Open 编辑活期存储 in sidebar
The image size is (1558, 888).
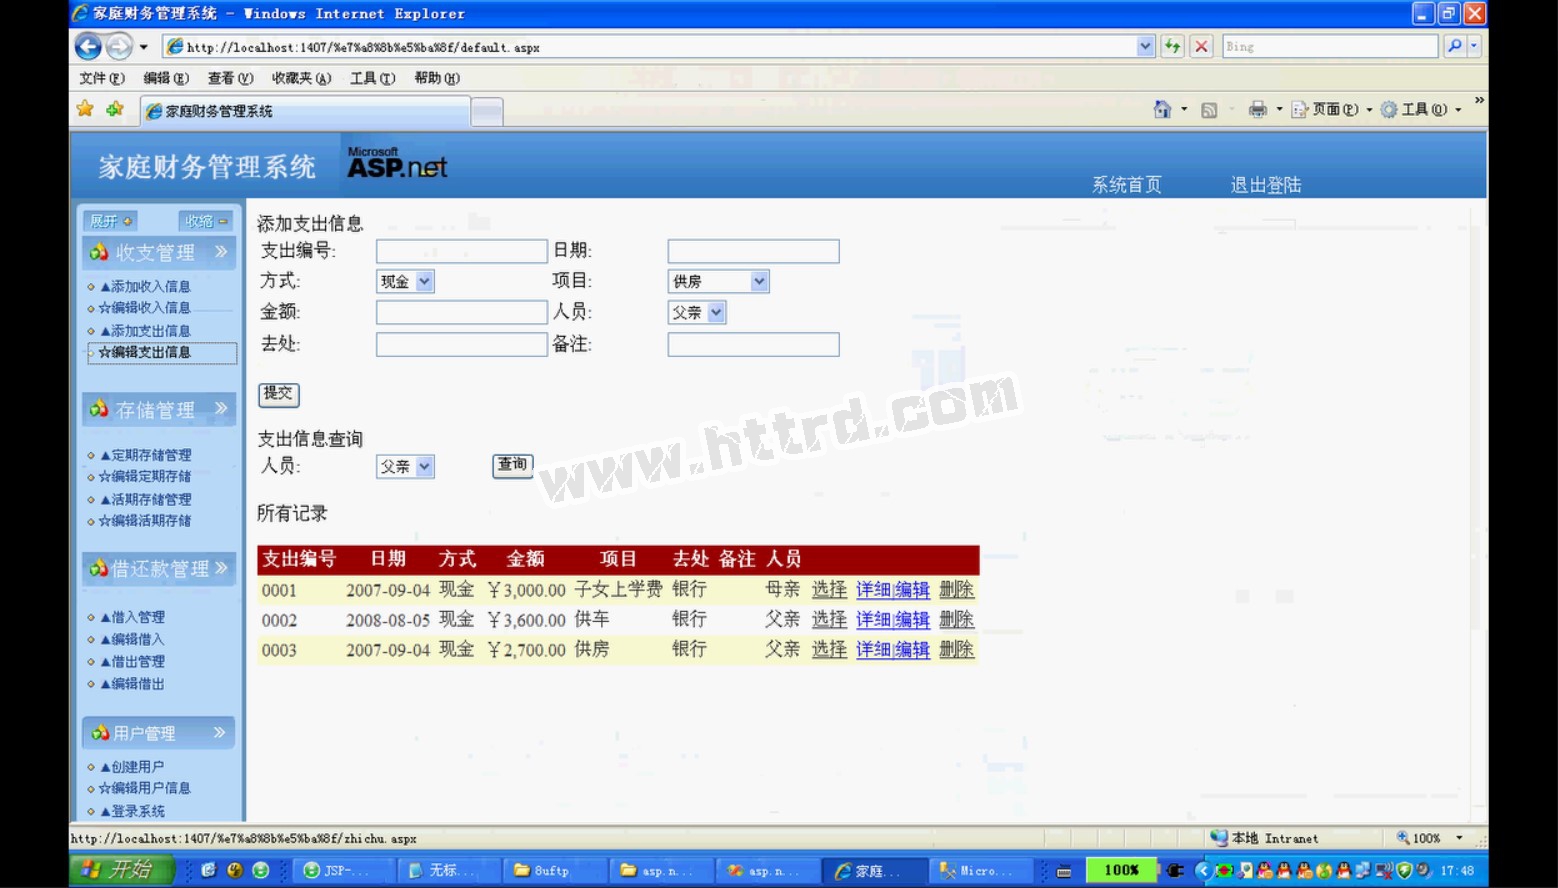[144, 521]
